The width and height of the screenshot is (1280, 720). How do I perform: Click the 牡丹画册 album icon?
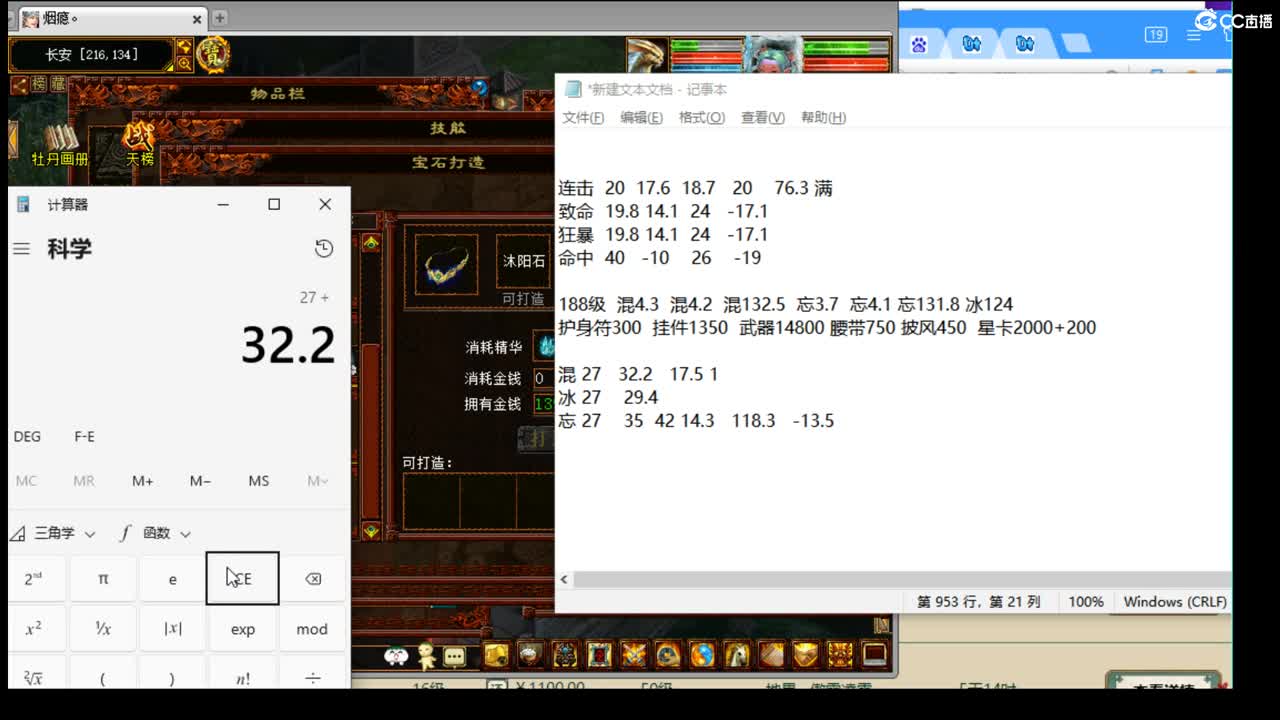(x=59, y=143)
